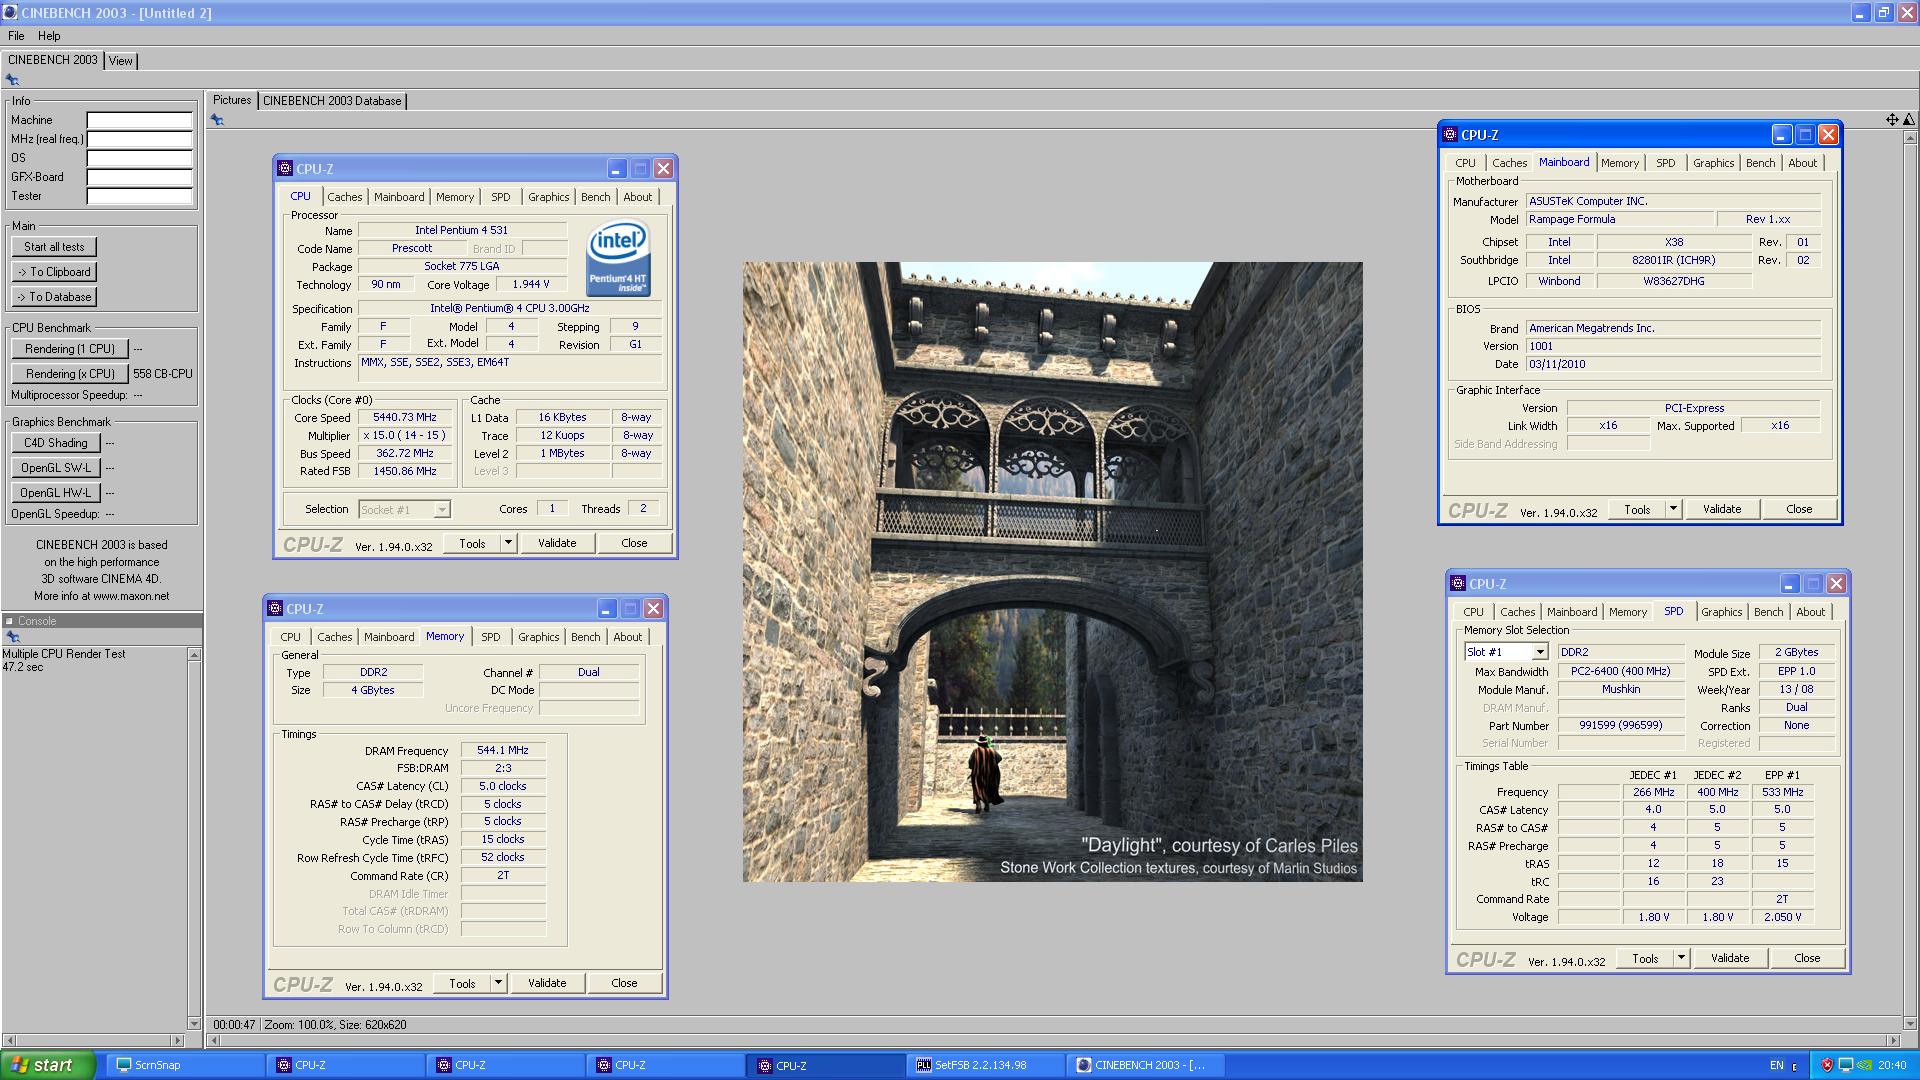The image size is (1920, 1080).
Task: Click the '558 CB-CPU' result text
Action: (163, 374)
